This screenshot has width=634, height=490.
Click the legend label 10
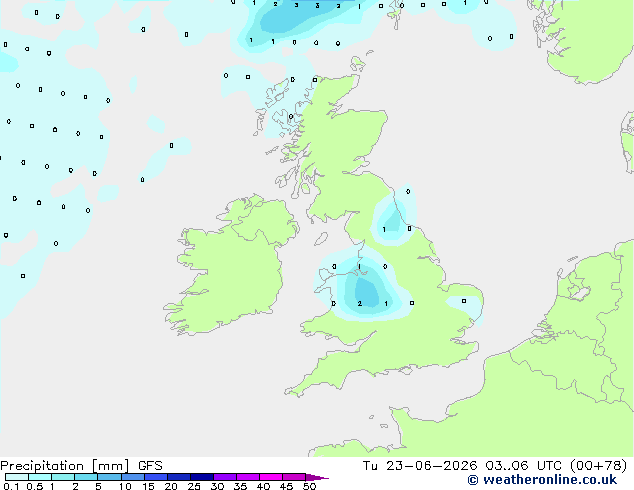(x=125, y=486)
